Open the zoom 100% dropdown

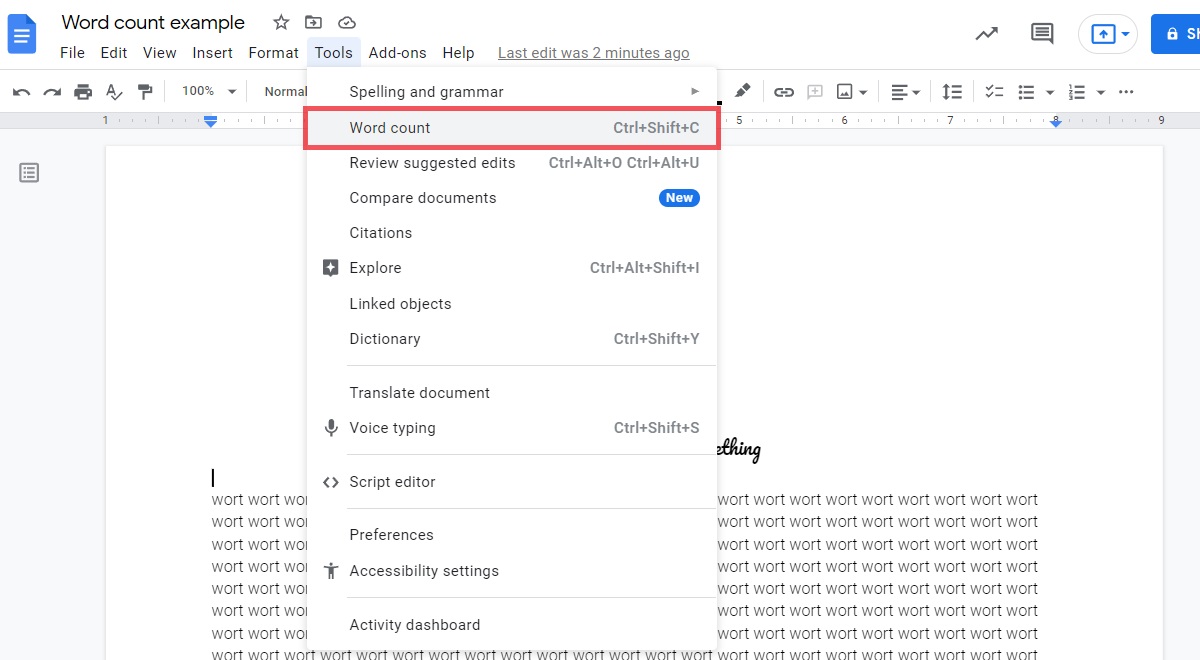pos(208,92)
